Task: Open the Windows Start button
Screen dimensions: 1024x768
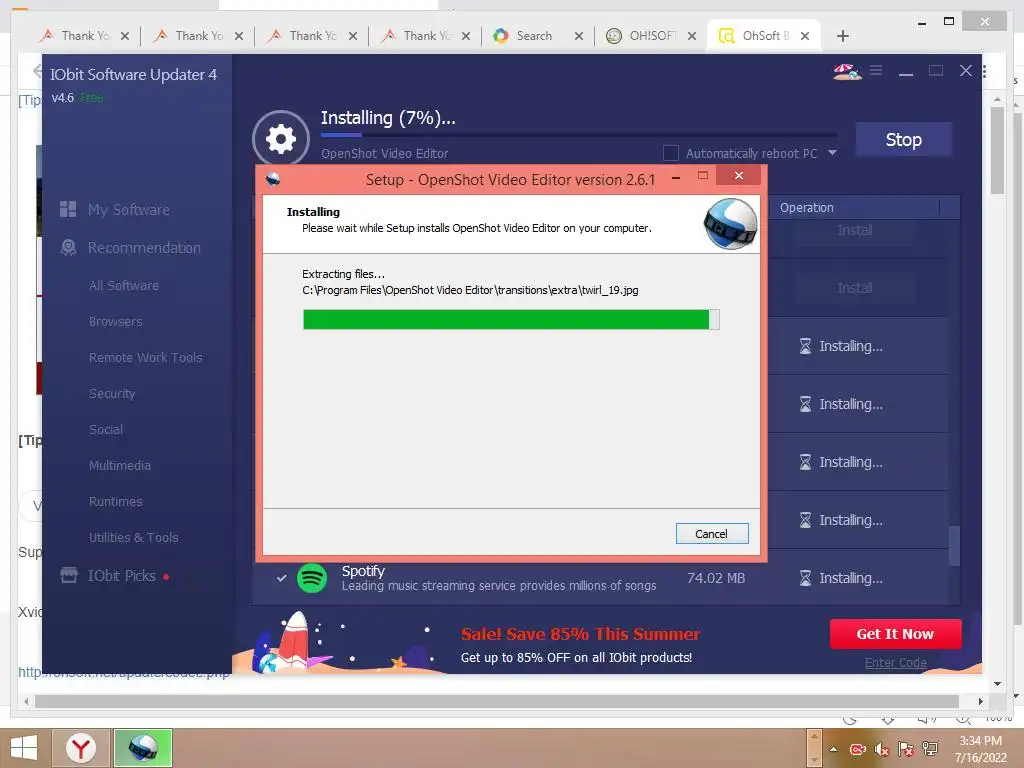Action: [24, 748]
